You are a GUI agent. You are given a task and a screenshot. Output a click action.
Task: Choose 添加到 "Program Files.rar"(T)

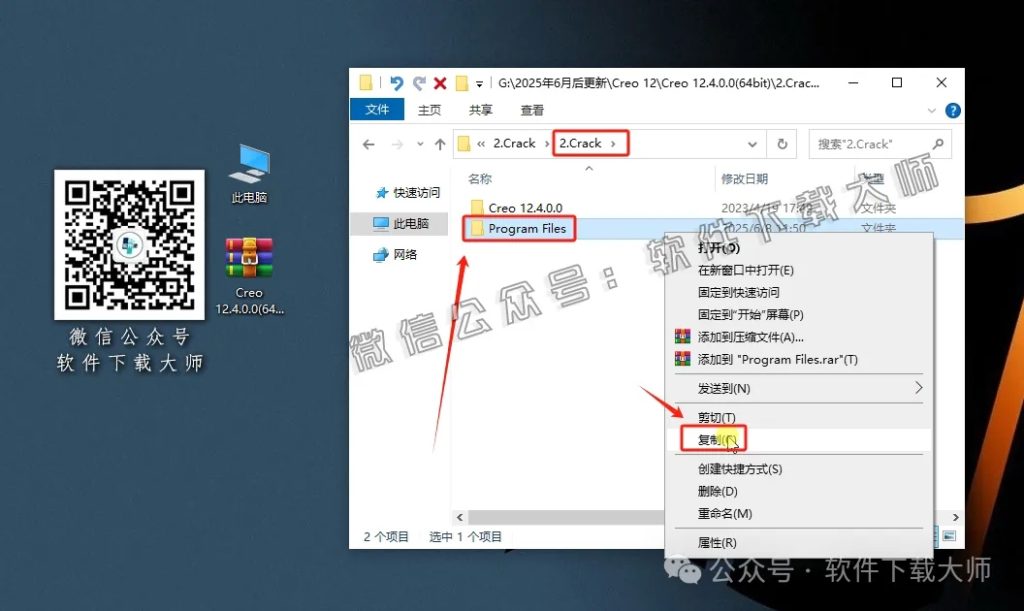click(x=777, y=359)
